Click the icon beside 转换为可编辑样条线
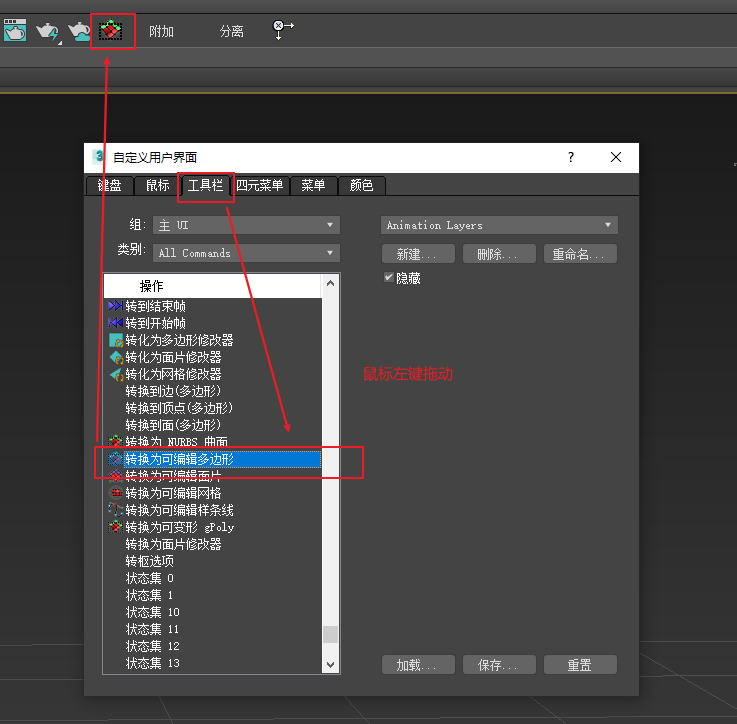This screenshot has width=737, height=724. point(116,510)
